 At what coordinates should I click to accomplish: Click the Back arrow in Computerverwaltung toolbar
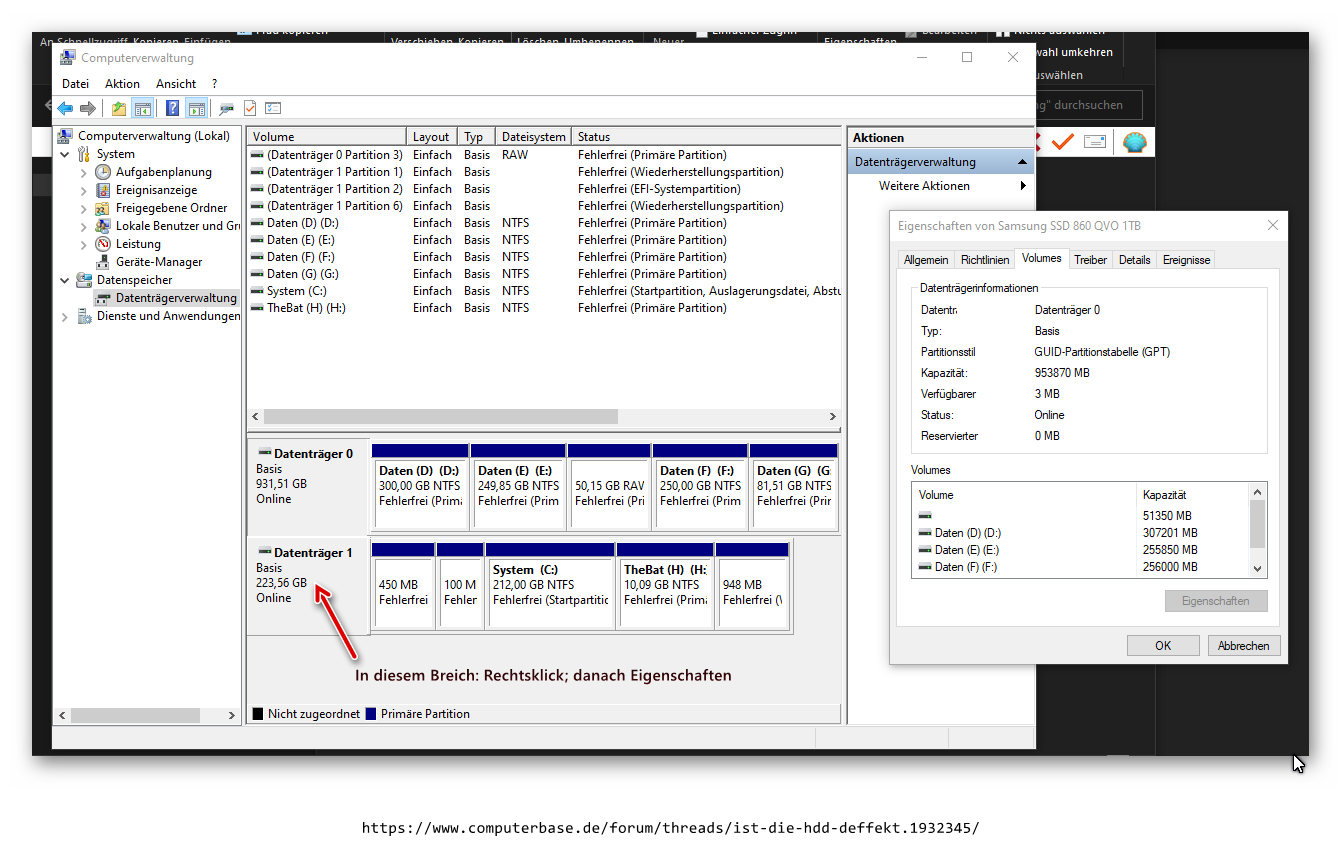(x=65, y=108)
